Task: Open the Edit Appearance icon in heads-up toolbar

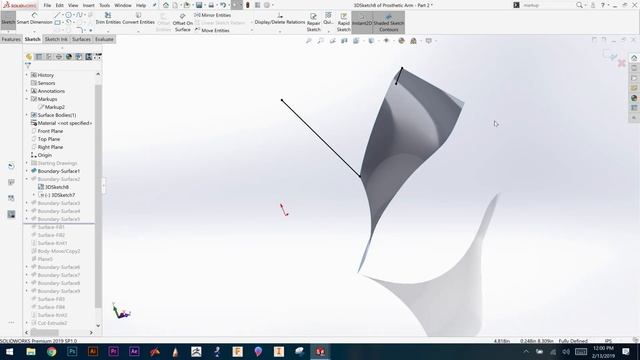Action: (x=402, y=40)
